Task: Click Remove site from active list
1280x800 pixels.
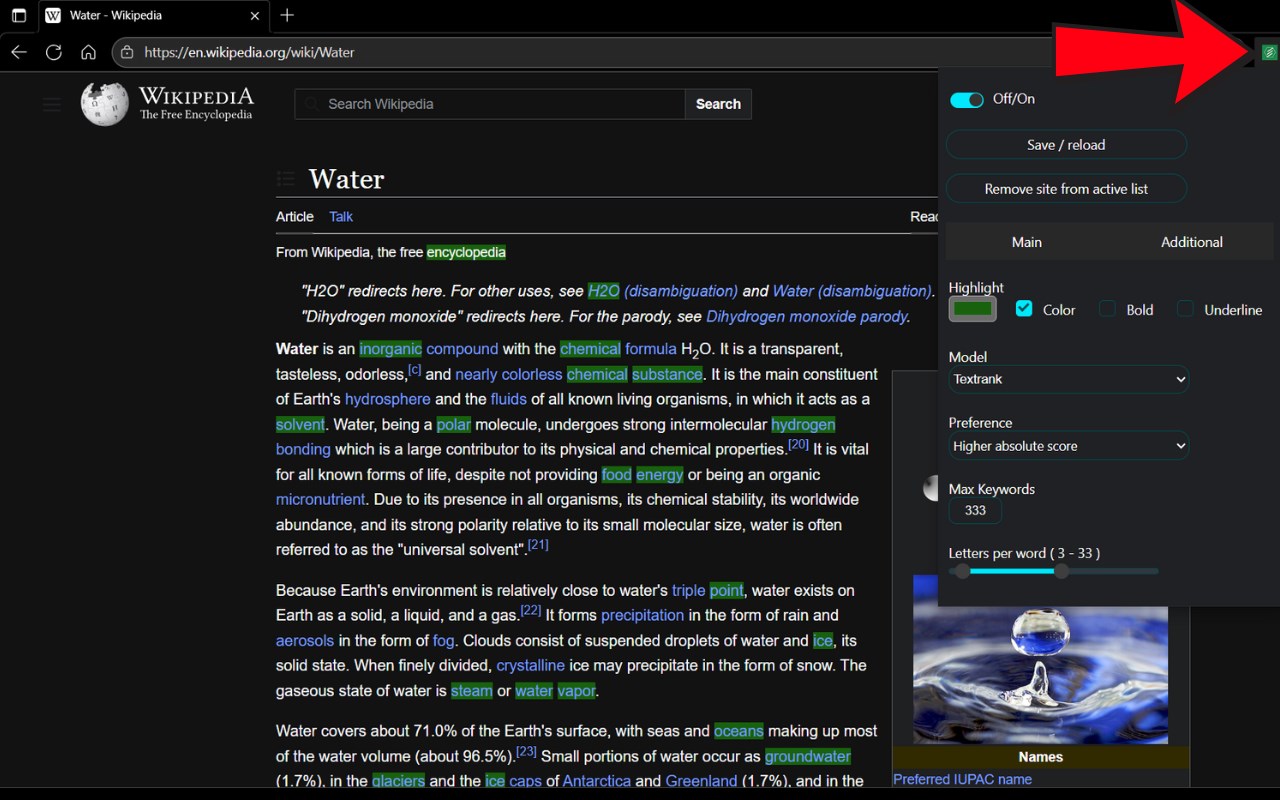Action: coord(1066,189)
